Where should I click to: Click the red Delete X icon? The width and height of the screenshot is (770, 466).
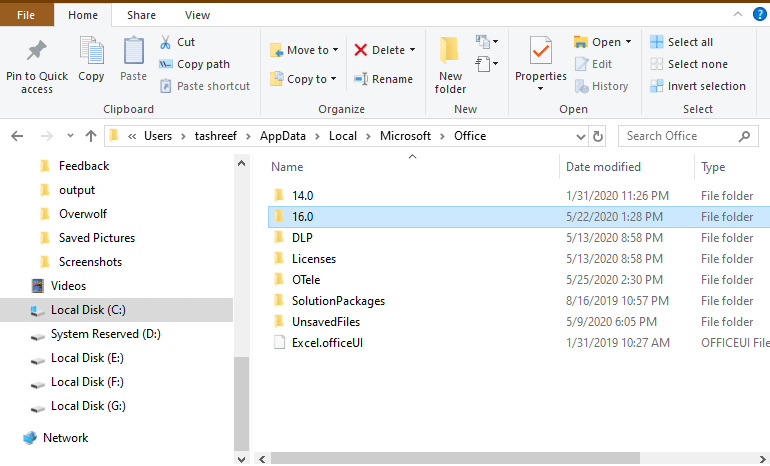click(x=360, y=50)
